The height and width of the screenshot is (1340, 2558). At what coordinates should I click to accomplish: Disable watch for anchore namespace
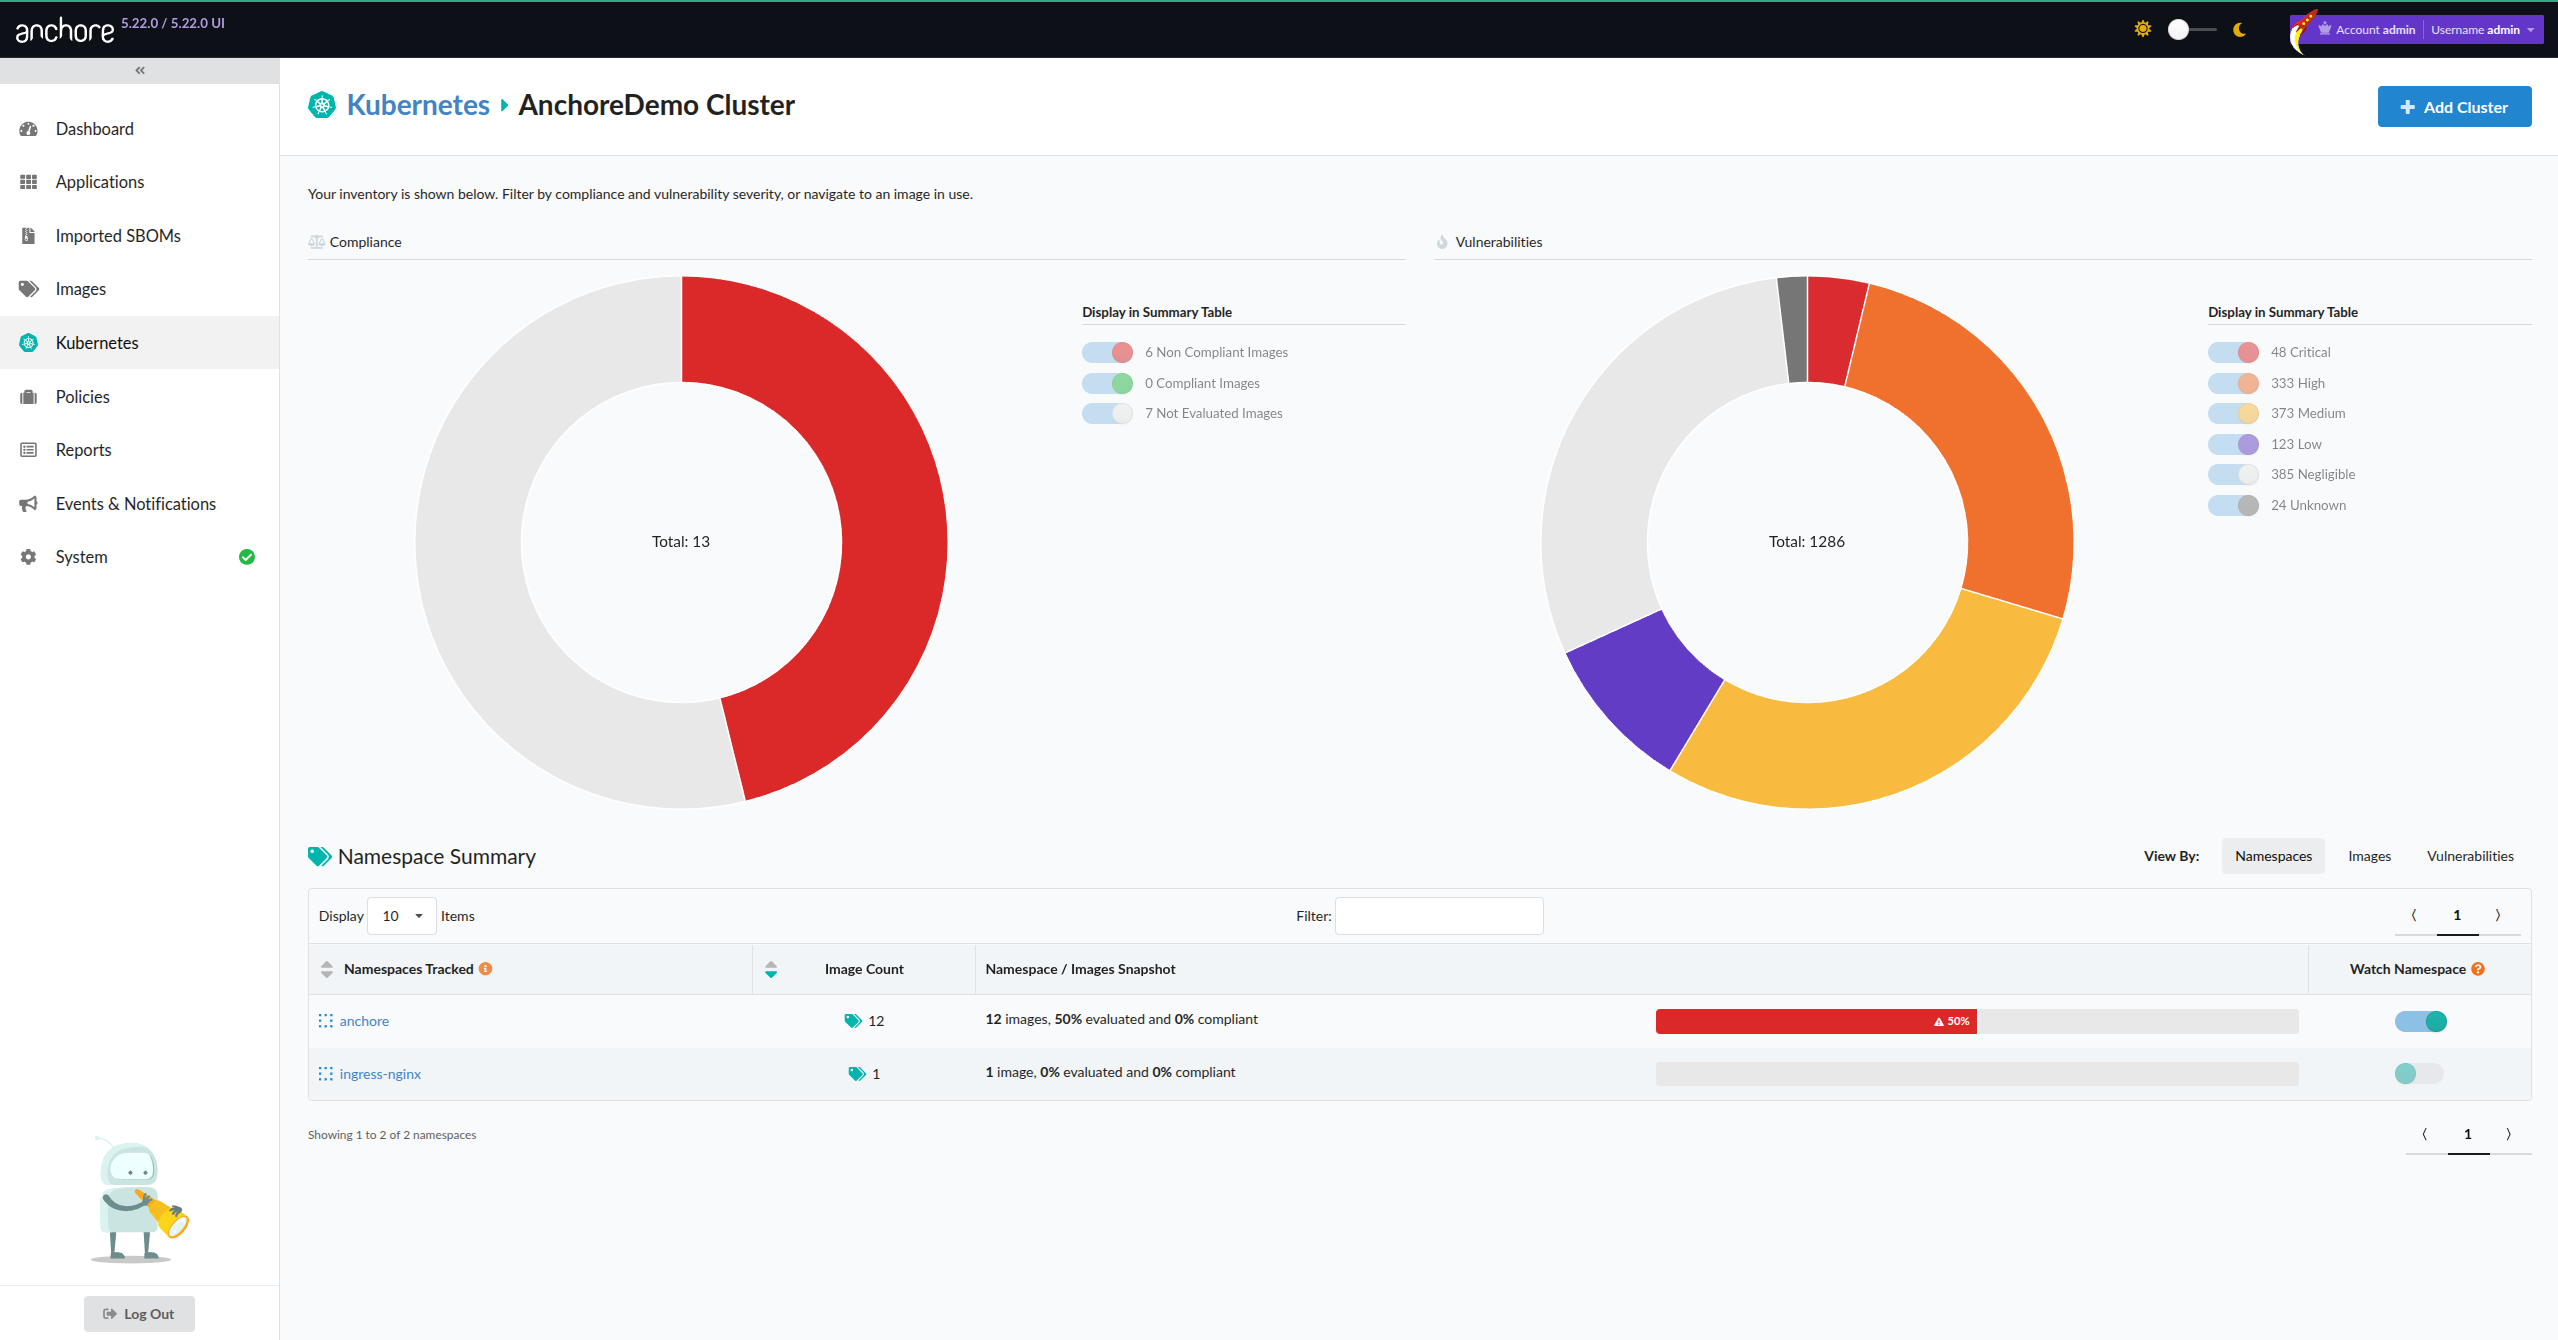[x=2420, y=1021]
